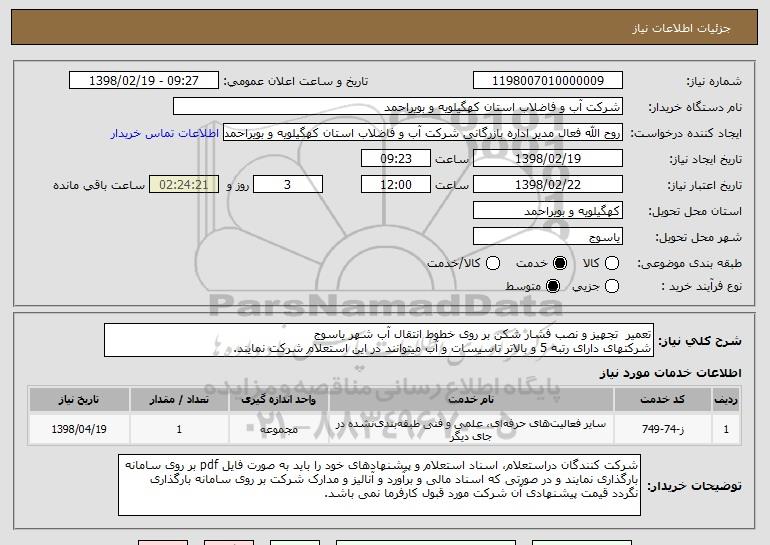This screenshot has height=545, width=770.
Task: Click the delivery city field یاسوج
Action: [x=548, y=237]
